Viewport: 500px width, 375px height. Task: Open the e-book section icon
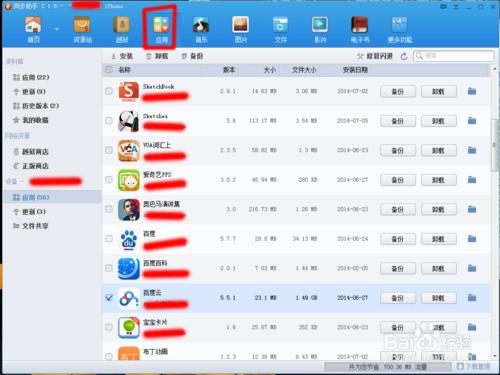pyautogui.click(x=360, y=25)
